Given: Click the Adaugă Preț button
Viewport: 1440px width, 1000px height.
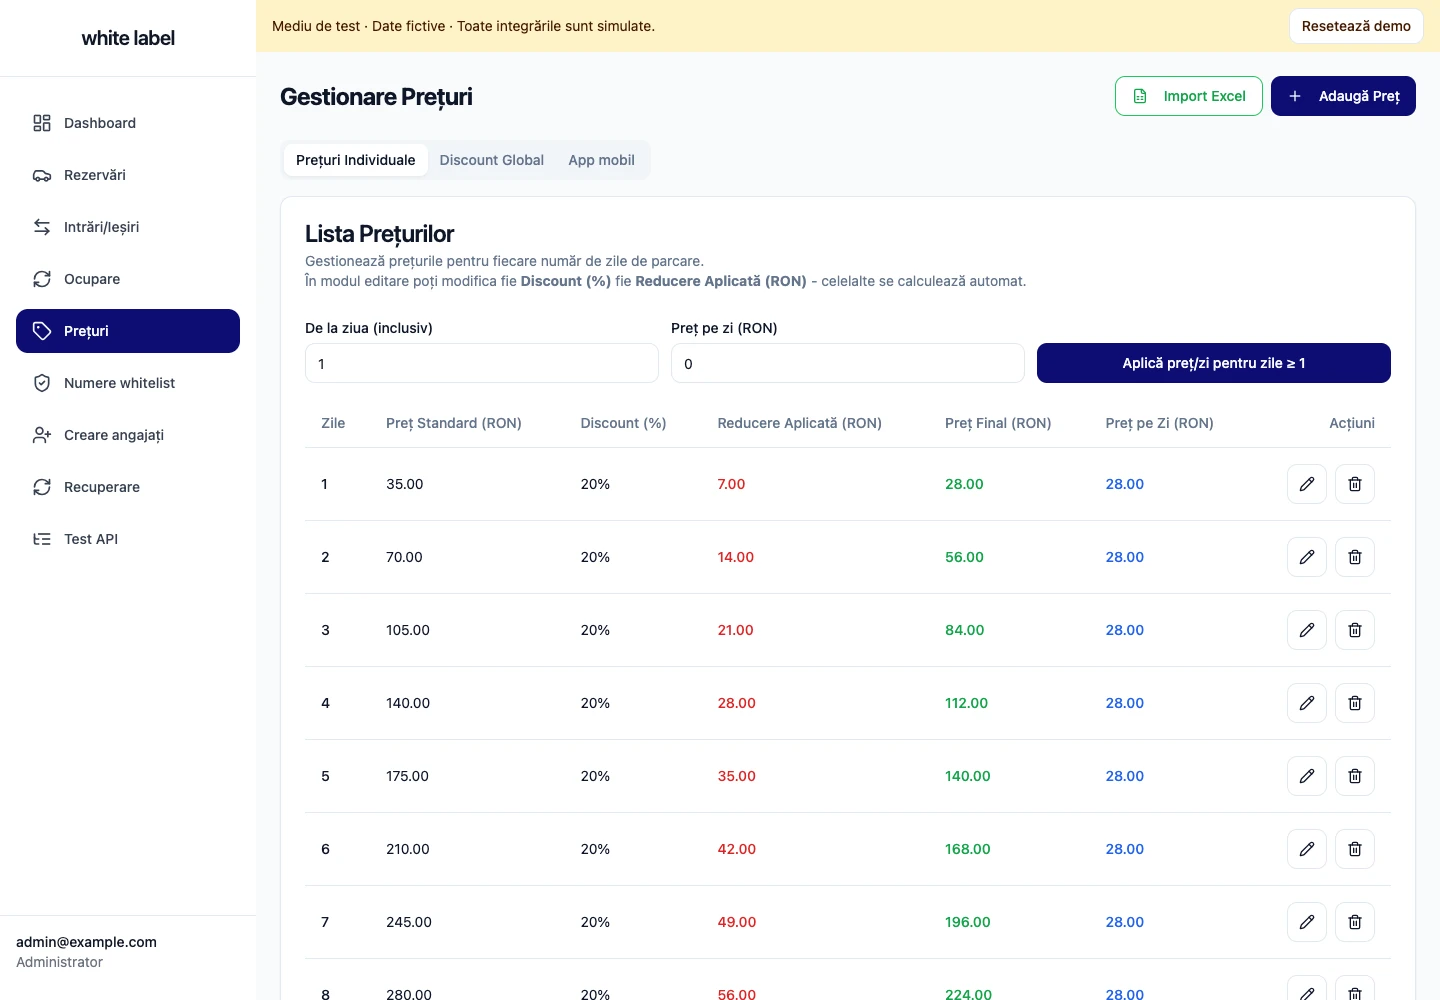Looking at the screenshot, I should coord(1343,96).
